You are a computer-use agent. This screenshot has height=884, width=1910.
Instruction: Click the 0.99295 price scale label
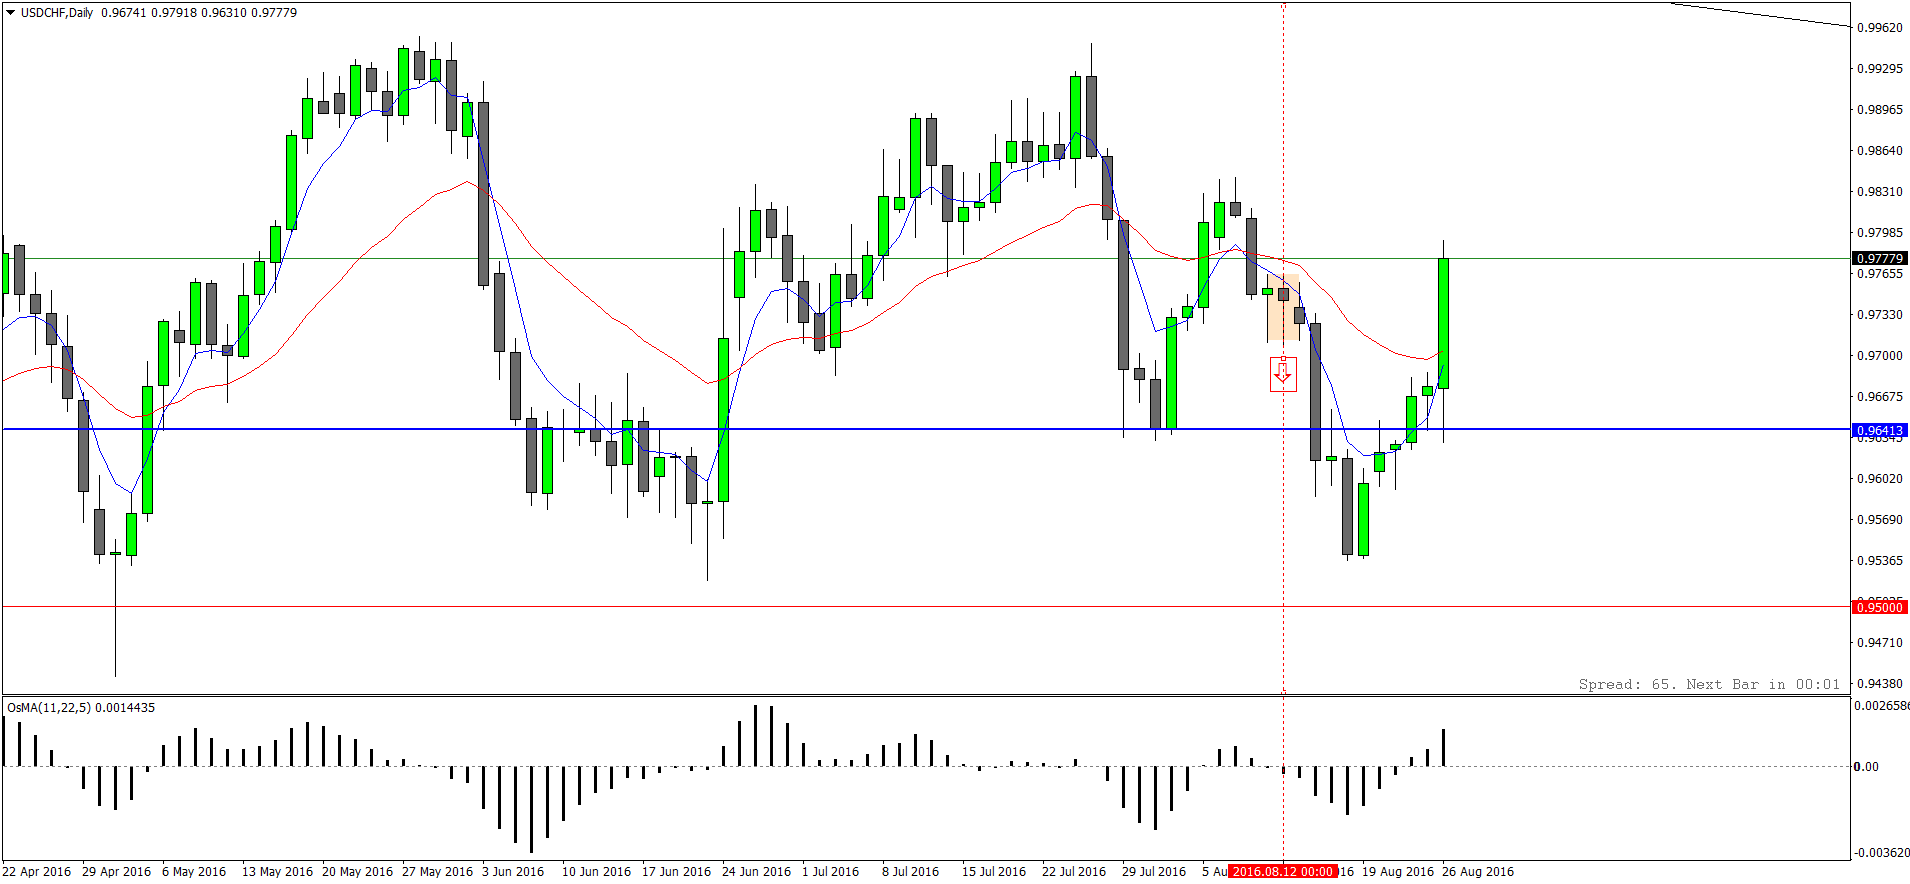pyautogui.click(x=1880, y=68)
